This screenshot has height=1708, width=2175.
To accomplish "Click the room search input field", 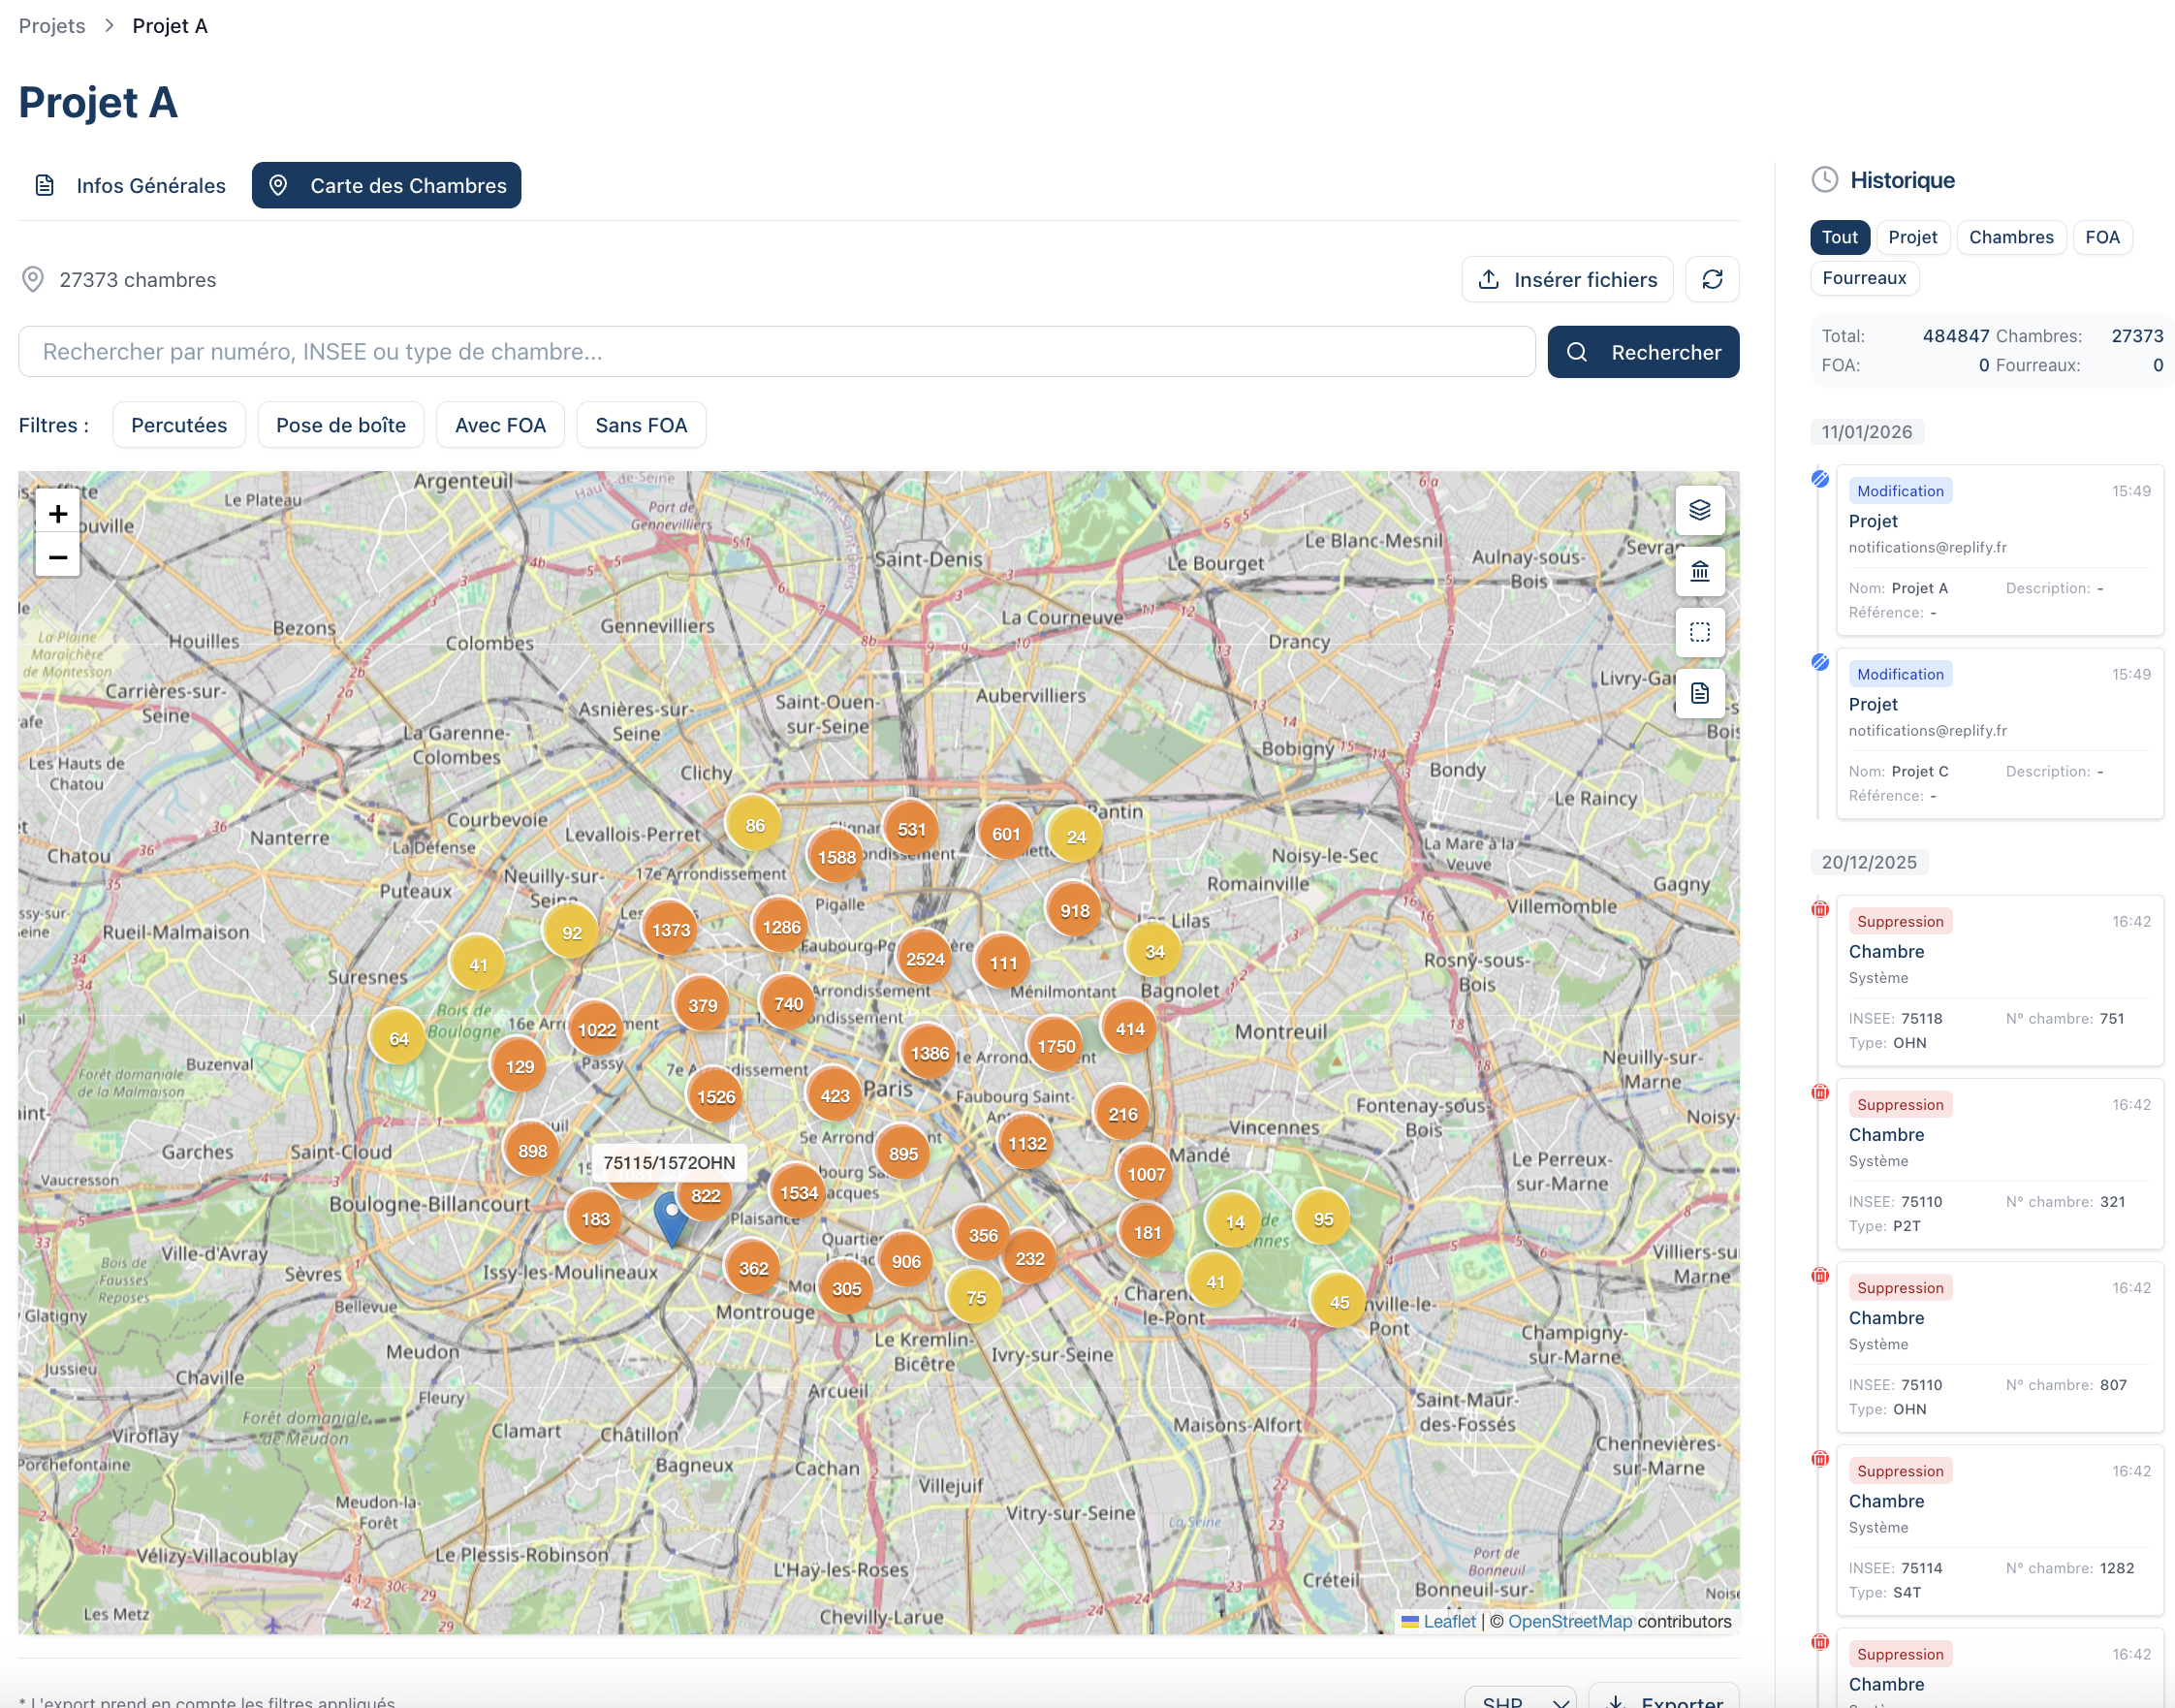I will [776, 352].
